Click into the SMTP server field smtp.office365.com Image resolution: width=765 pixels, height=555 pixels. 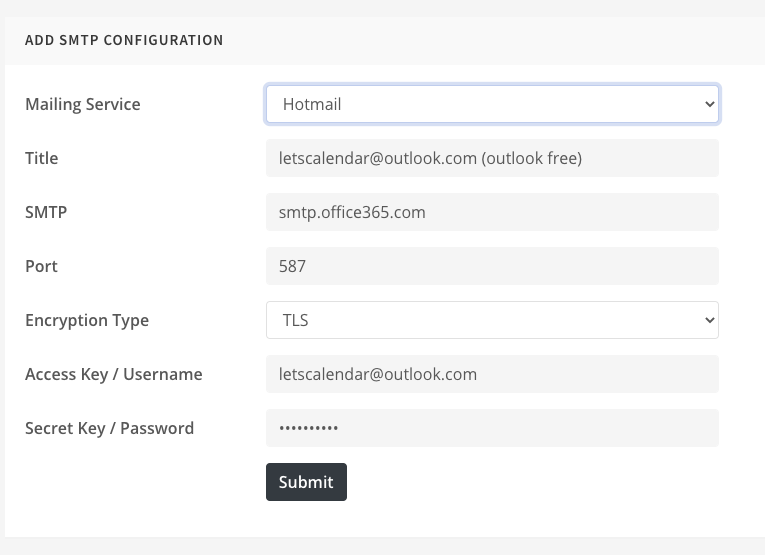click(492, 212)
